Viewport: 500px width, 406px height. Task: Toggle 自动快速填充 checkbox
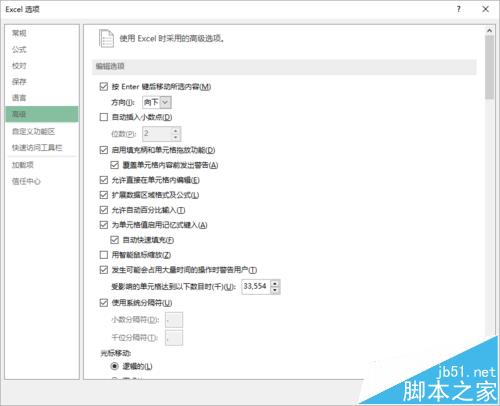point(114,240)
